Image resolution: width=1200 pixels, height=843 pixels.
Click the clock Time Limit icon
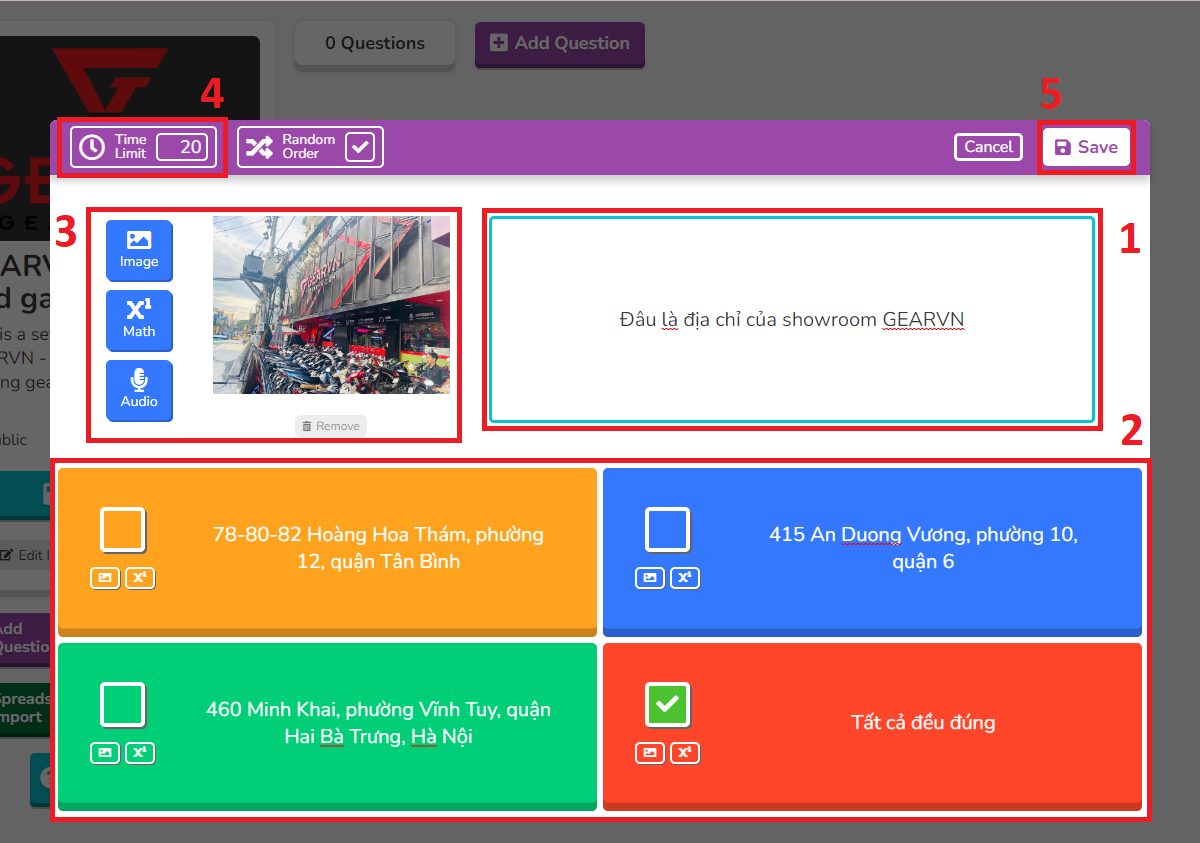click(92, 147)
